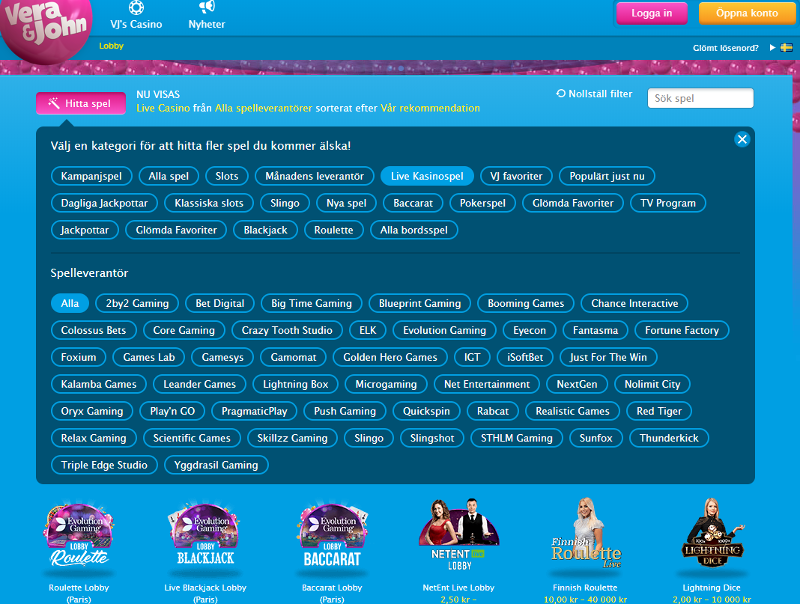This screenshot has height=604, width=800.
Task: Select the Dagliga Jackpottar category
Action: coord(104,203)
